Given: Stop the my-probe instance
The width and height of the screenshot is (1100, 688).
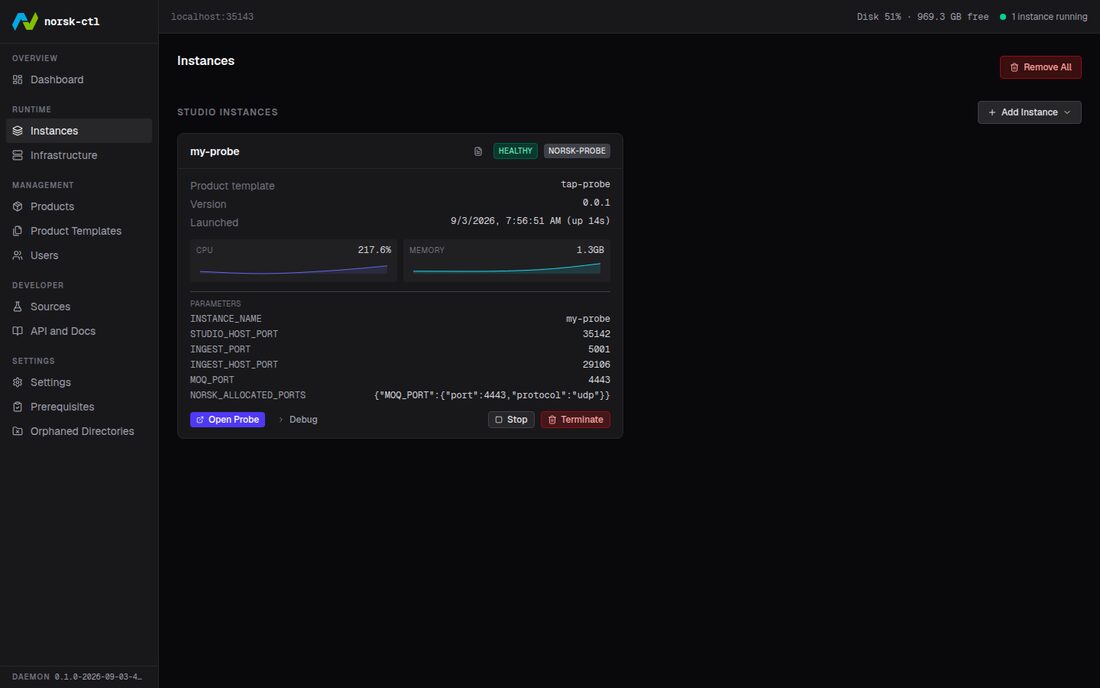Looking at the screenshot, I should [x=511, y=420].
